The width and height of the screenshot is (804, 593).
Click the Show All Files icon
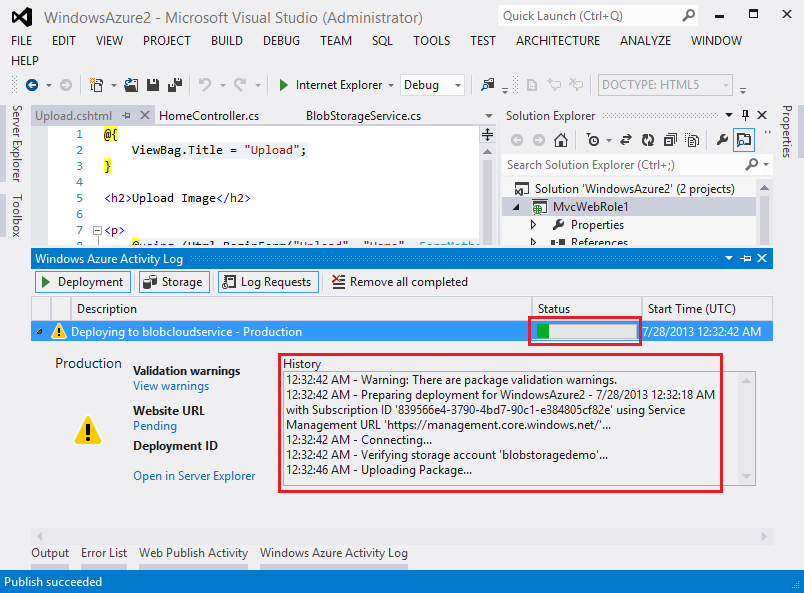pos(692,140)
